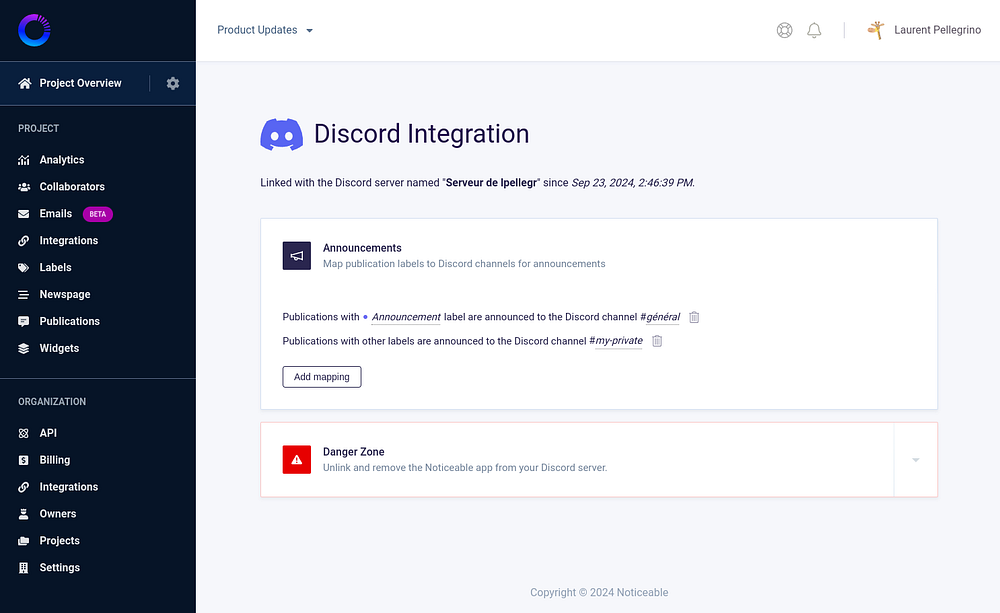Click the link date Sep 23, 2024
This screenshot has height=613, width=1000.
(x=633, y=182)
